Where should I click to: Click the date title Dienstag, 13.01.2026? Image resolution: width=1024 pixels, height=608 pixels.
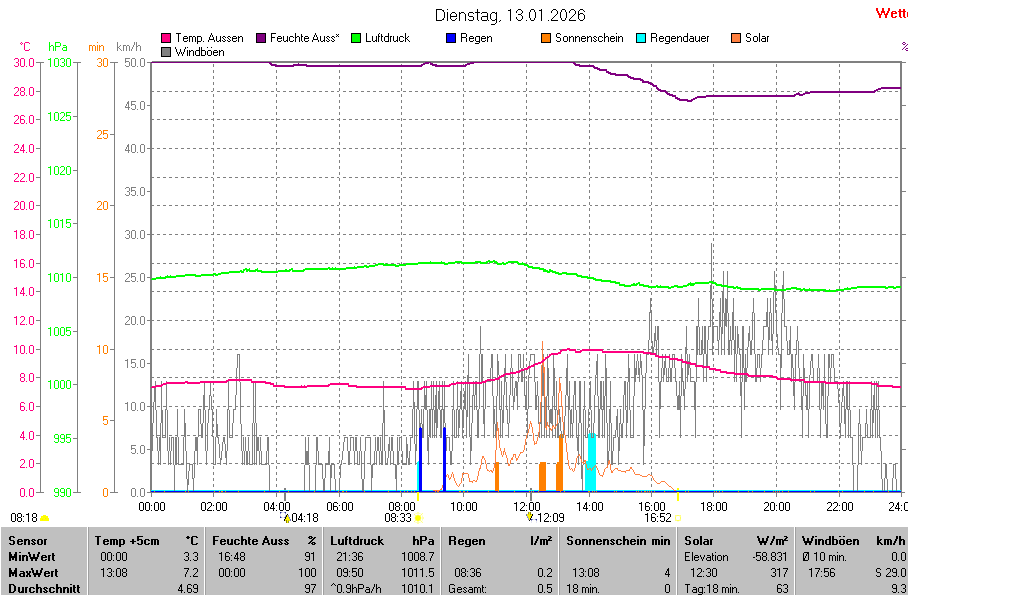pos(510,15)
